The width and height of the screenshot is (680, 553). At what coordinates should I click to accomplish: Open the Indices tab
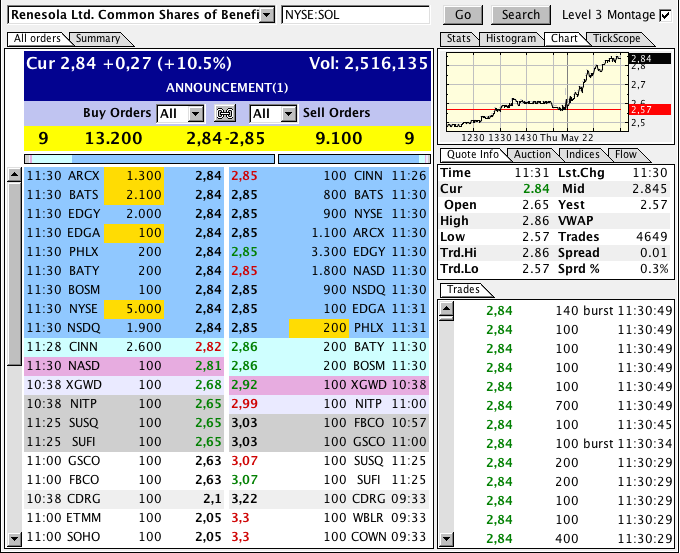click(x=582, y=154)
